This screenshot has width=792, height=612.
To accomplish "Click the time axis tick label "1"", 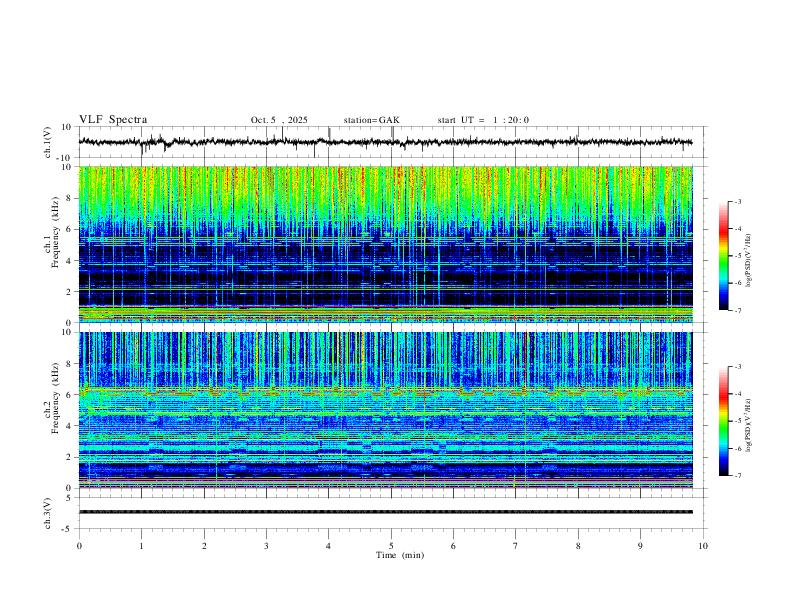I will pyautogui.click(x=141, y=546).
